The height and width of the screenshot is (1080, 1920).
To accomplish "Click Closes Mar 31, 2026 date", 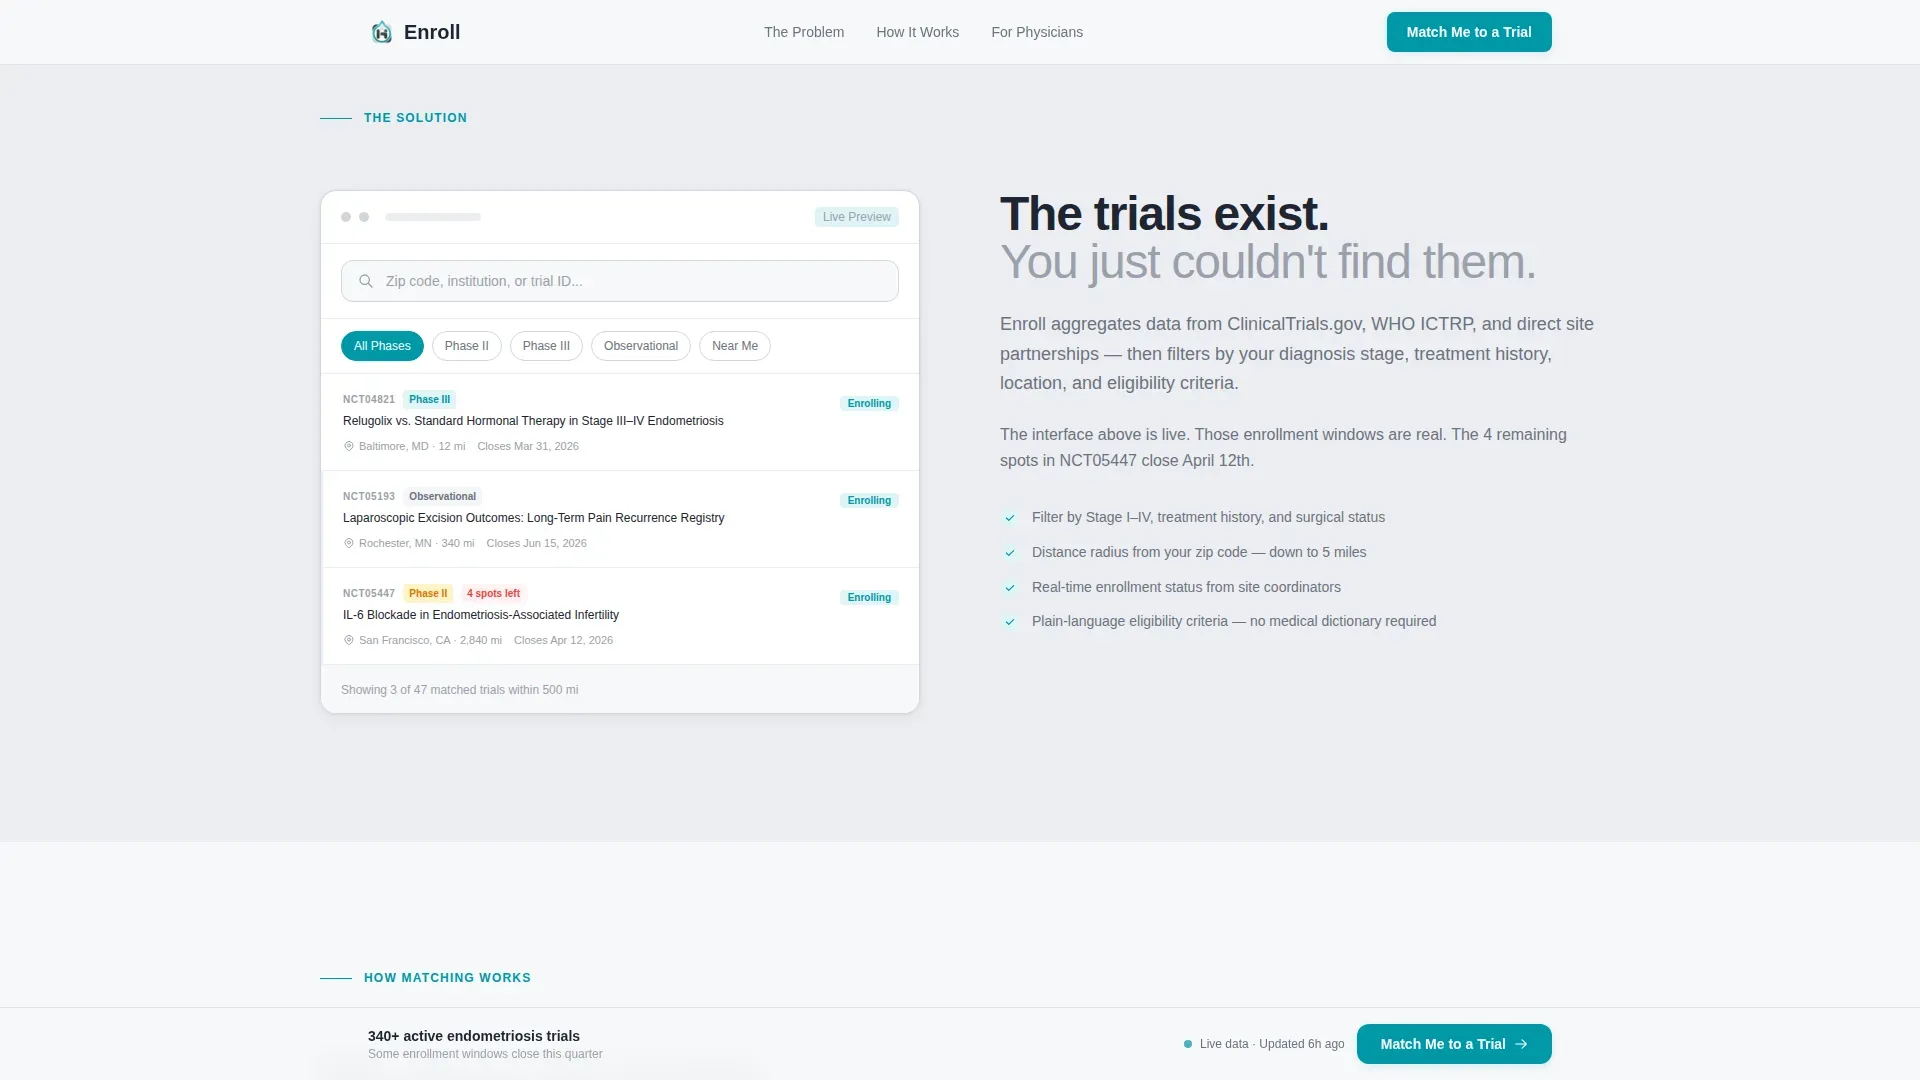I will pos(528,446).
